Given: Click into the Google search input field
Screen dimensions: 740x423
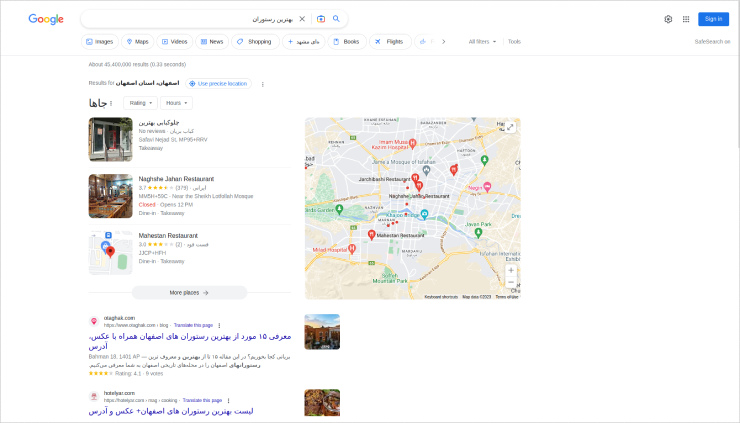Looking at the screenshot, I should pyautogui.click(x=189, y=19).
